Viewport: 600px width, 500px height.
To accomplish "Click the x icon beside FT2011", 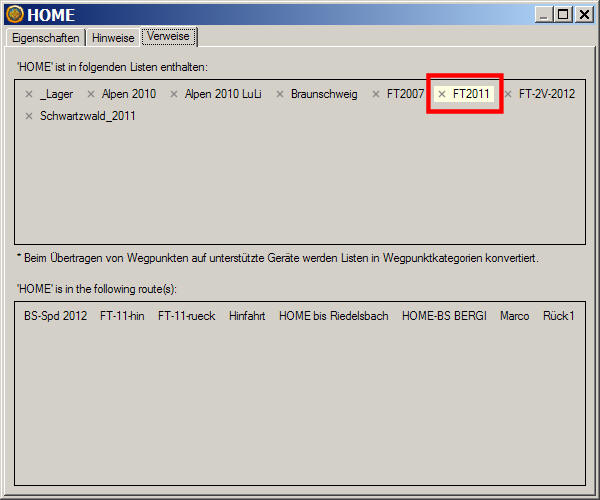I will pyautogui.click(x=442, y=94).
